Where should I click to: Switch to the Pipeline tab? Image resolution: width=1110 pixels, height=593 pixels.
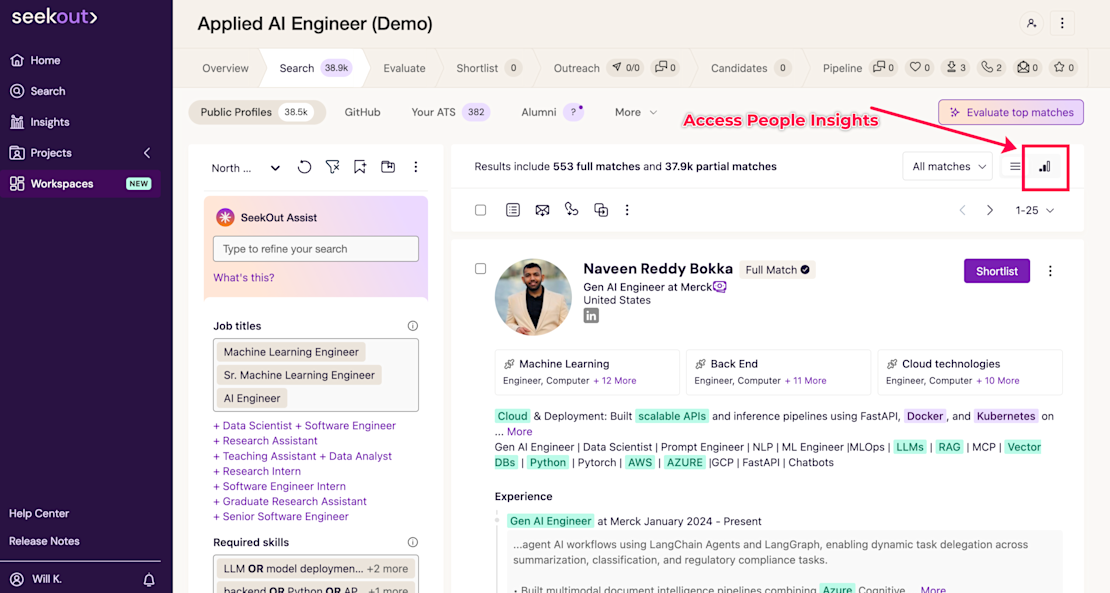[x=842, y=68]
